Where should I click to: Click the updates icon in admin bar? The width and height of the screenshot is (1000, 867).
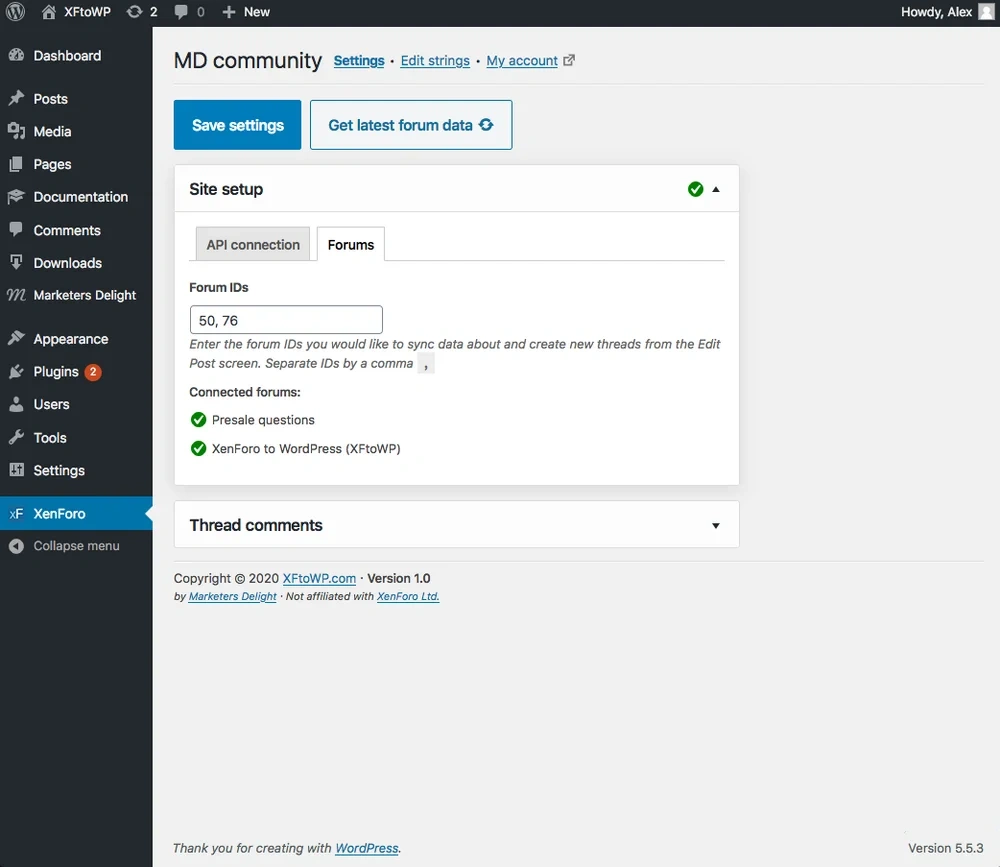coord(134,12)
